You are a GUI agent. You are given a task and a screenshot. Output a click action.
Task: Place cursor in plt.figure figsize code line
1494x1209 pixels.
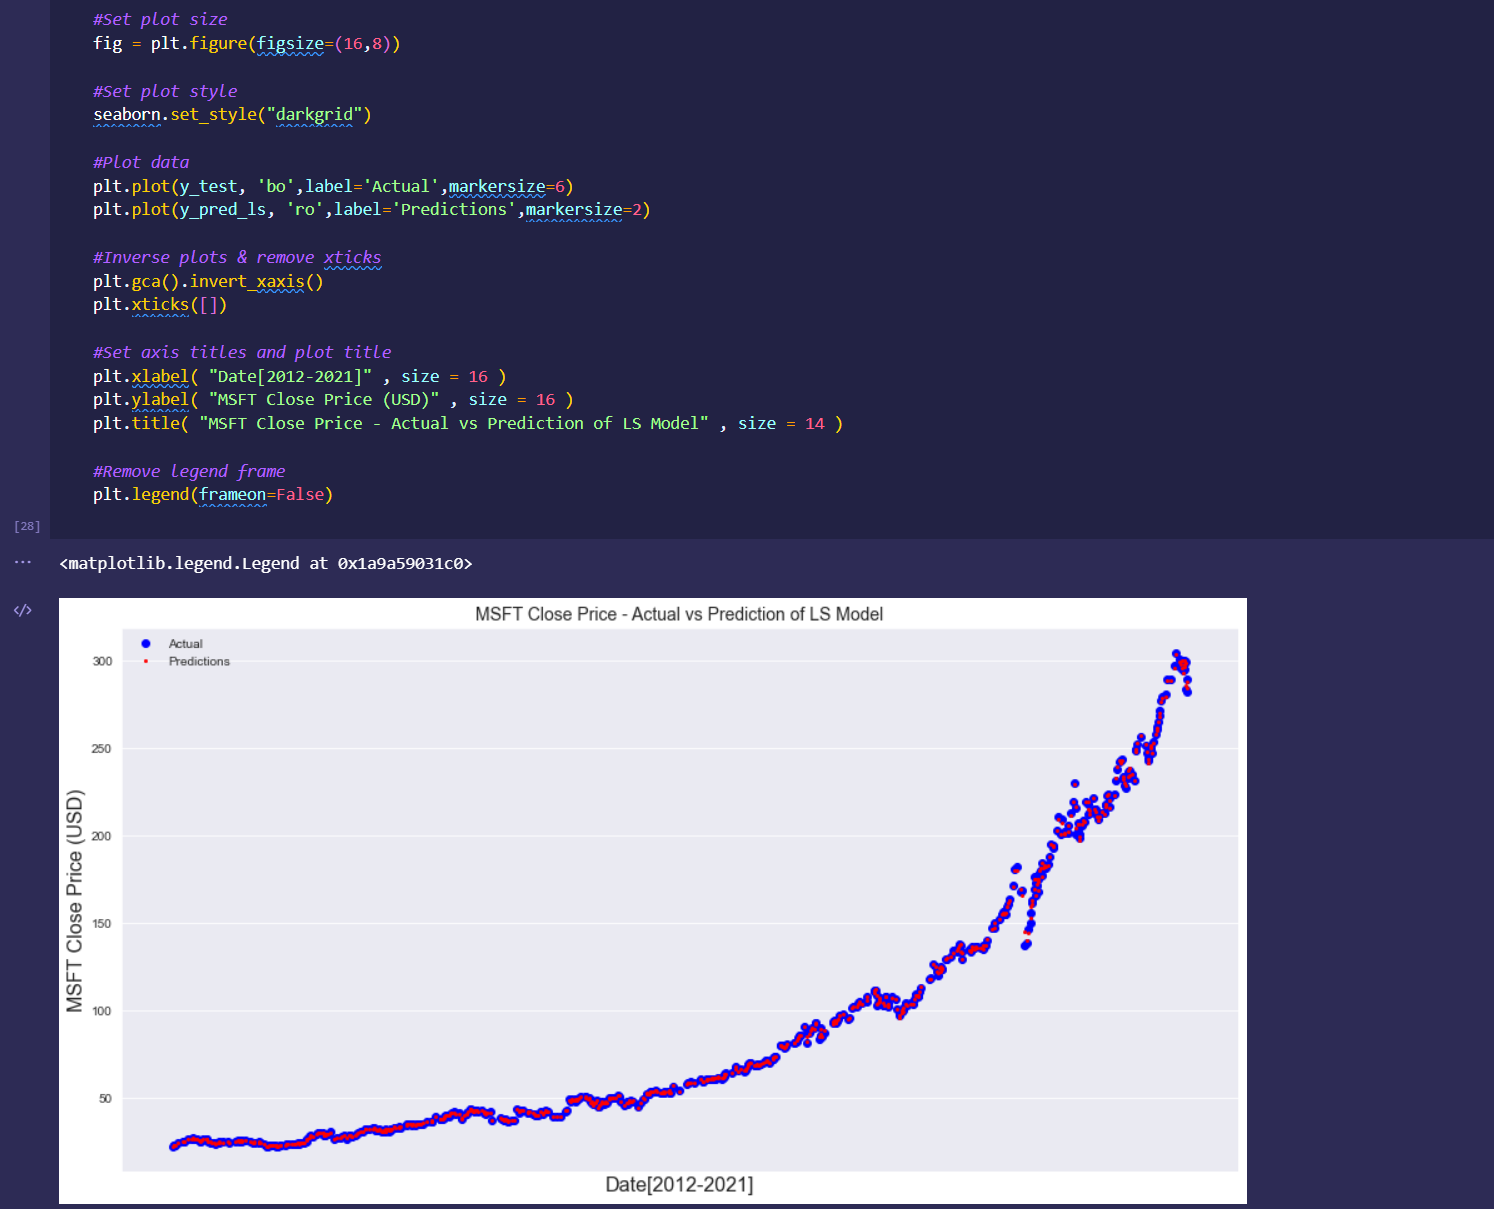246,43
